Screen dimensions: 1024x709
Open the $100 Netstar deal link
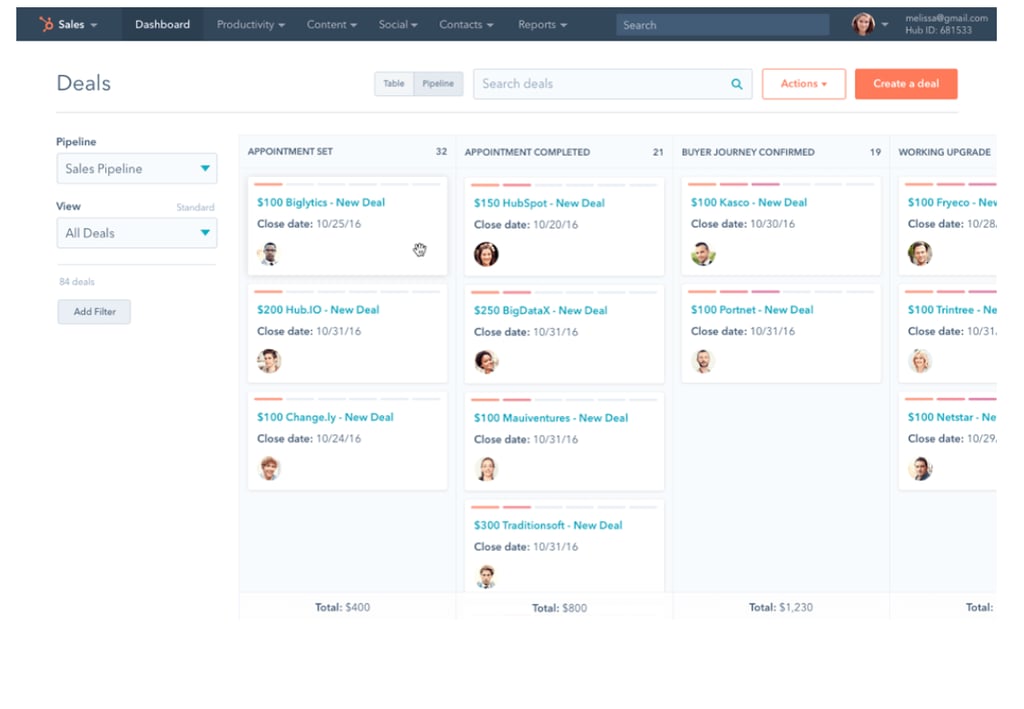pos(952,417)
